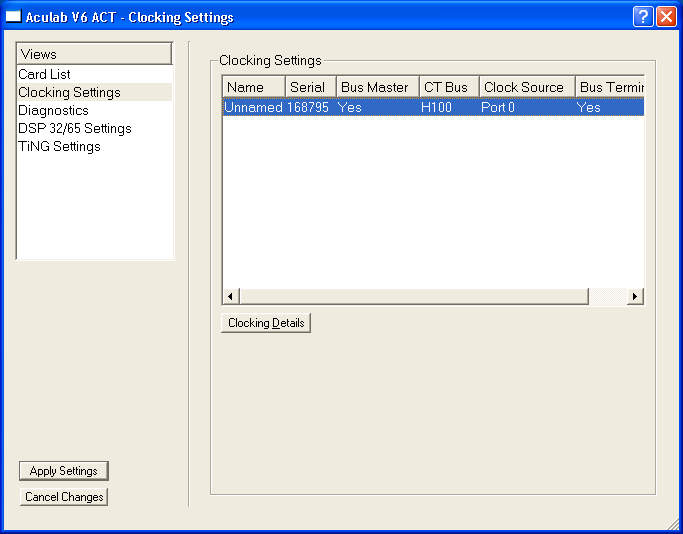The height and width of the screenshot is (534, 683).
Task: Click the Port 0 clock source cell
Action: [x=498, y=107]
